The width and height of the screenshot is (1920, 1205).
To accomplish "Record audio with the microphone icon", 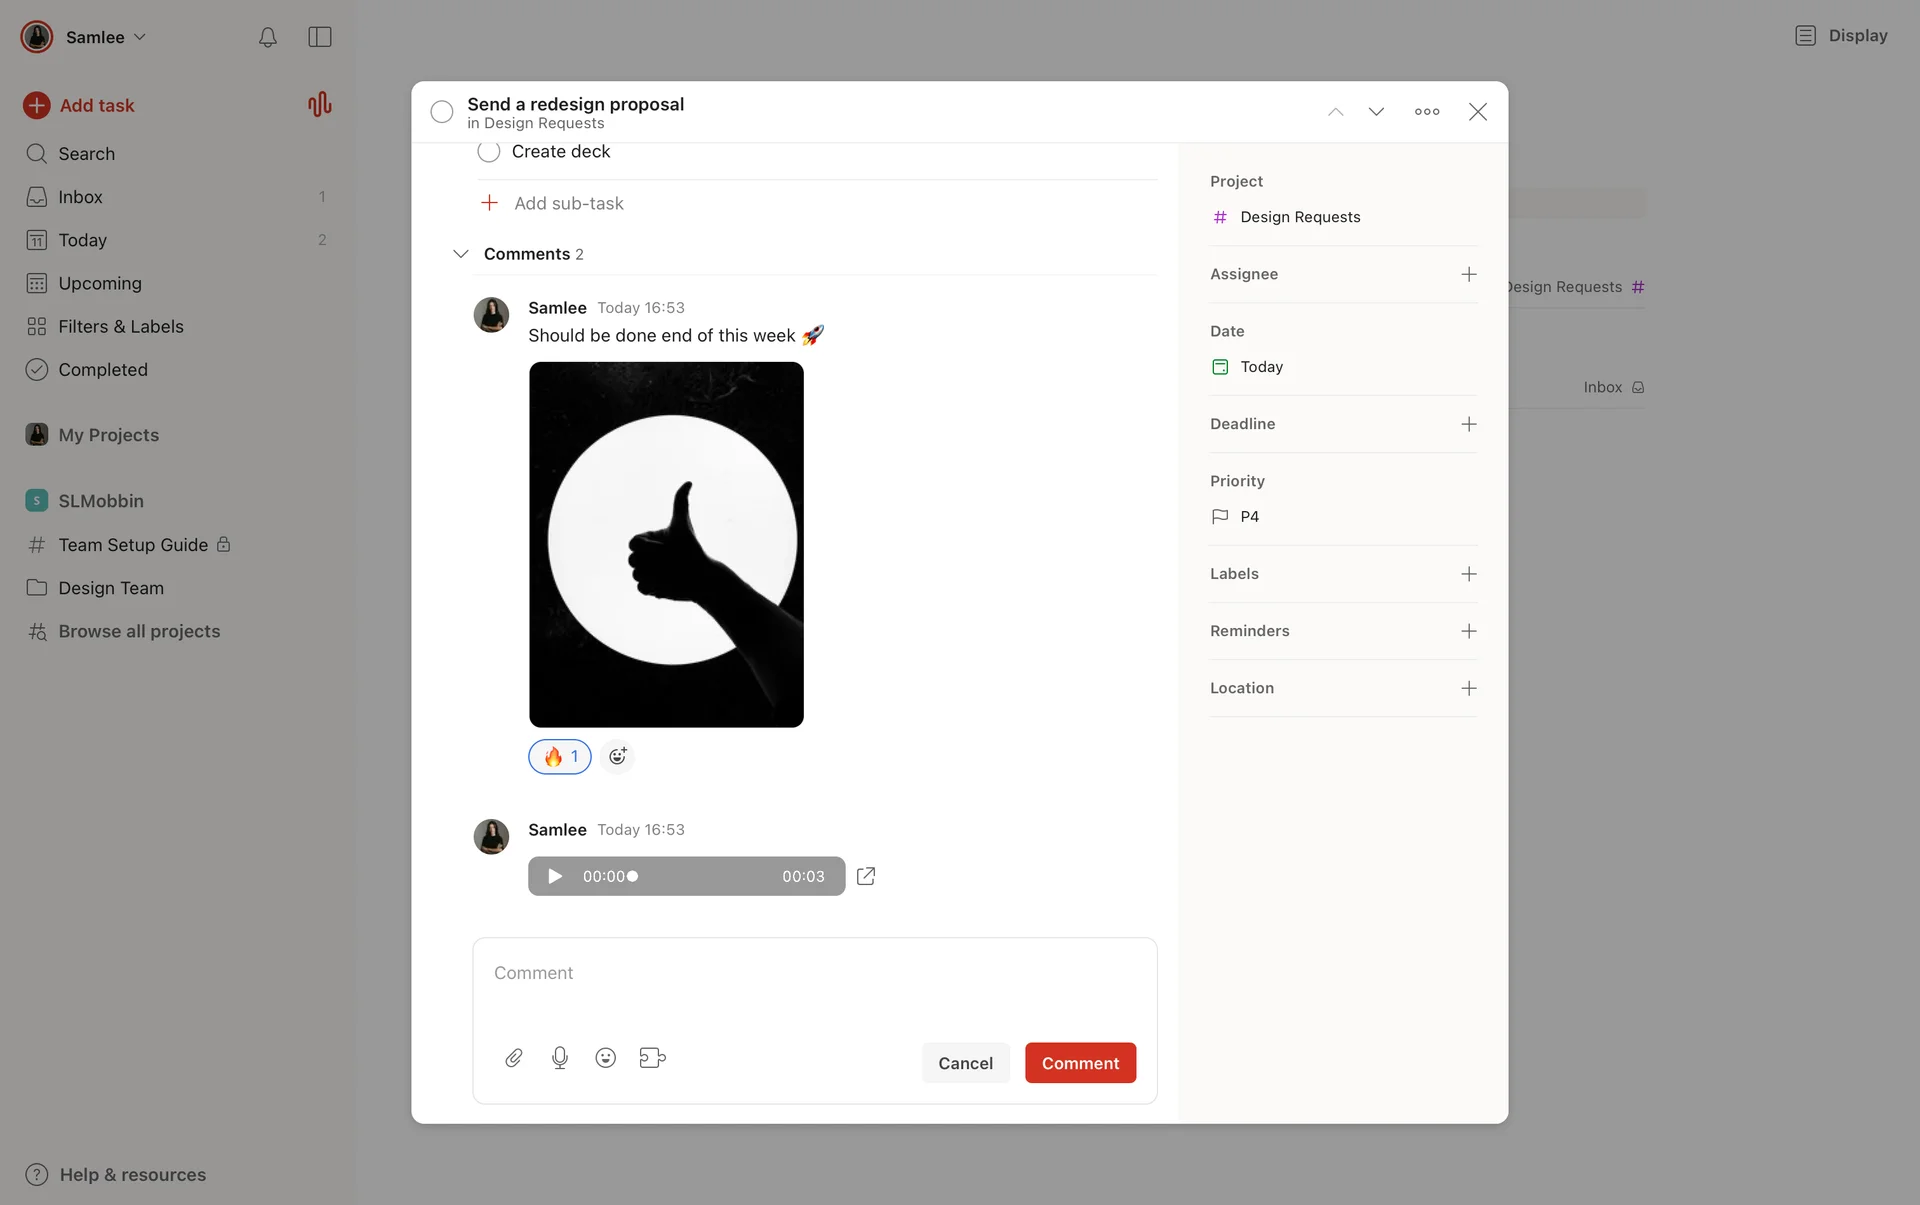I will pyautogui.click(x=560, y=1058).
